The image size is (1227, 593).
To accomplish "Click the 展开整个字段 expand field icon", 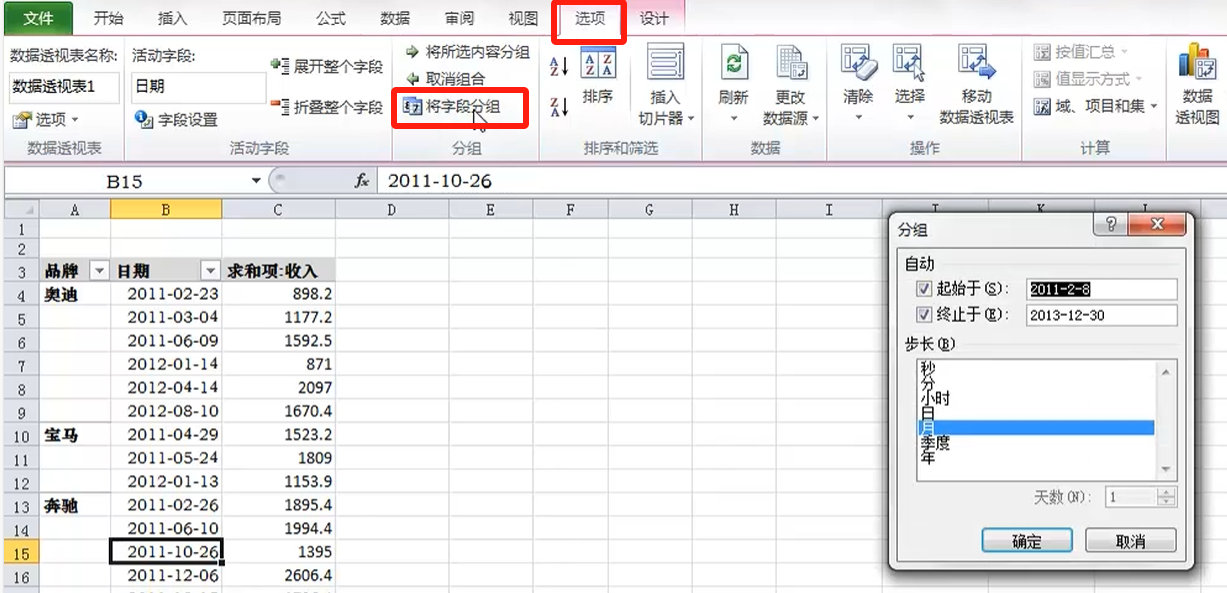I will point(279,66).
